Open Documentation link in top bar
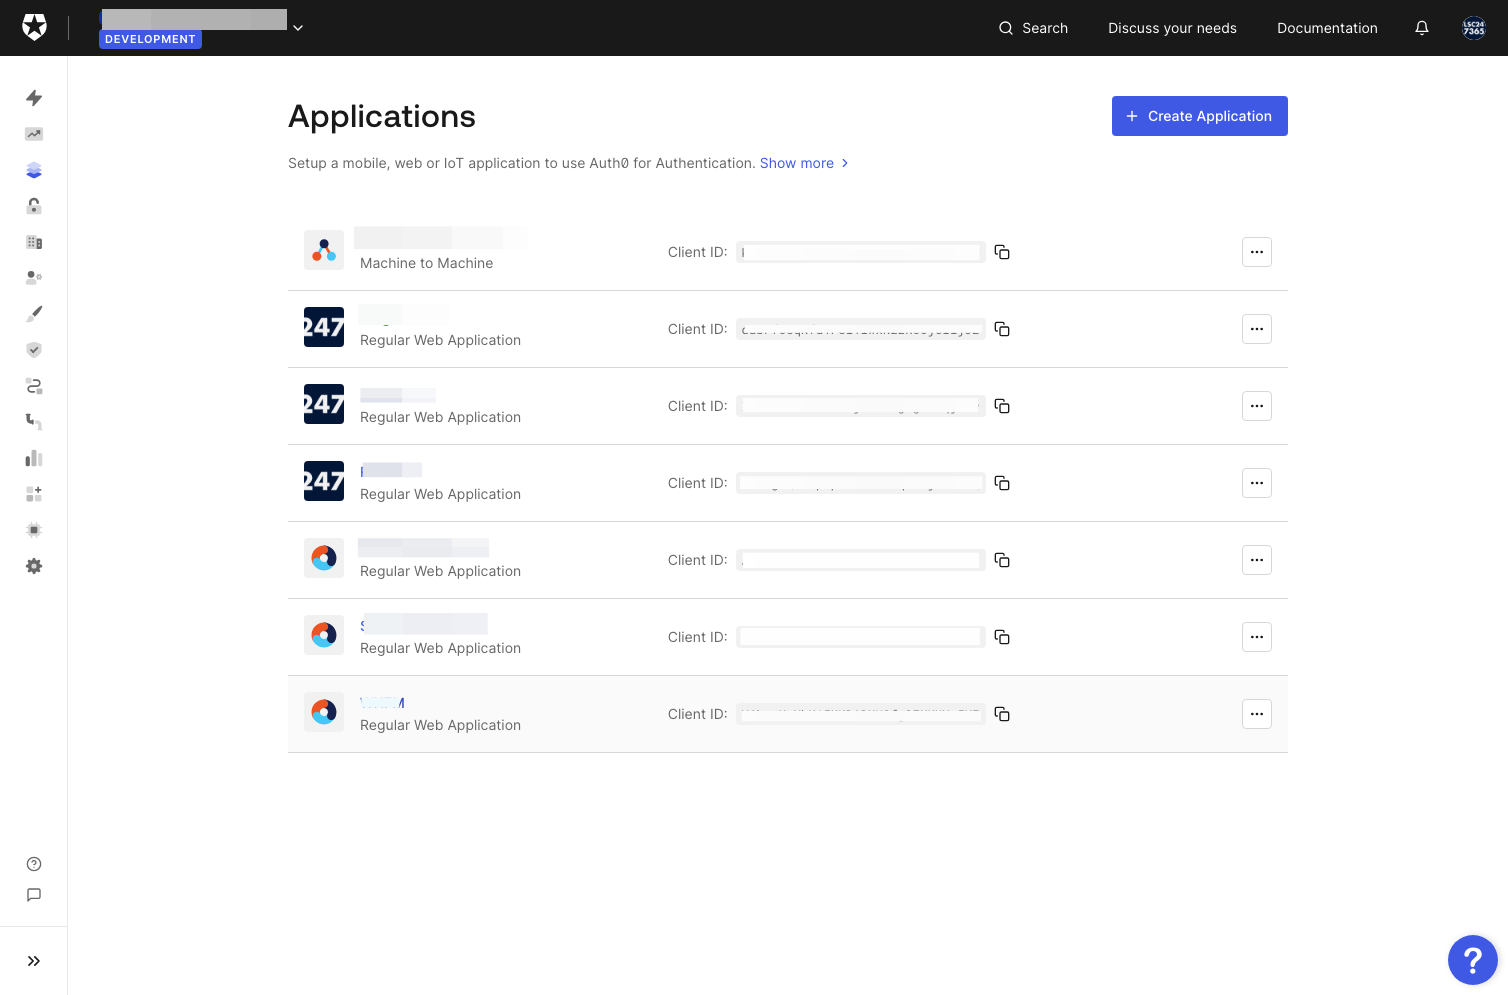The image size is (1508, 995). [1327, 28]
